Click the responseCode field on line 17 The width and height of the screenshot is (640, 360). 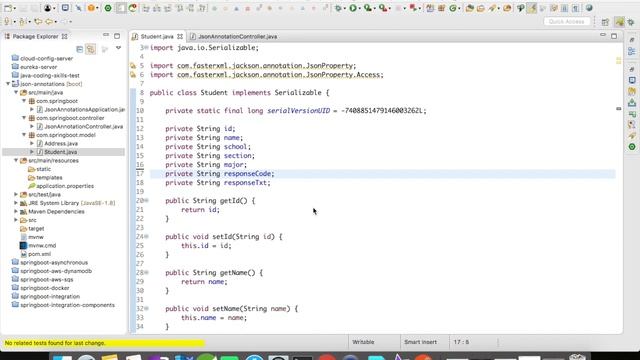tap(247, 174)
